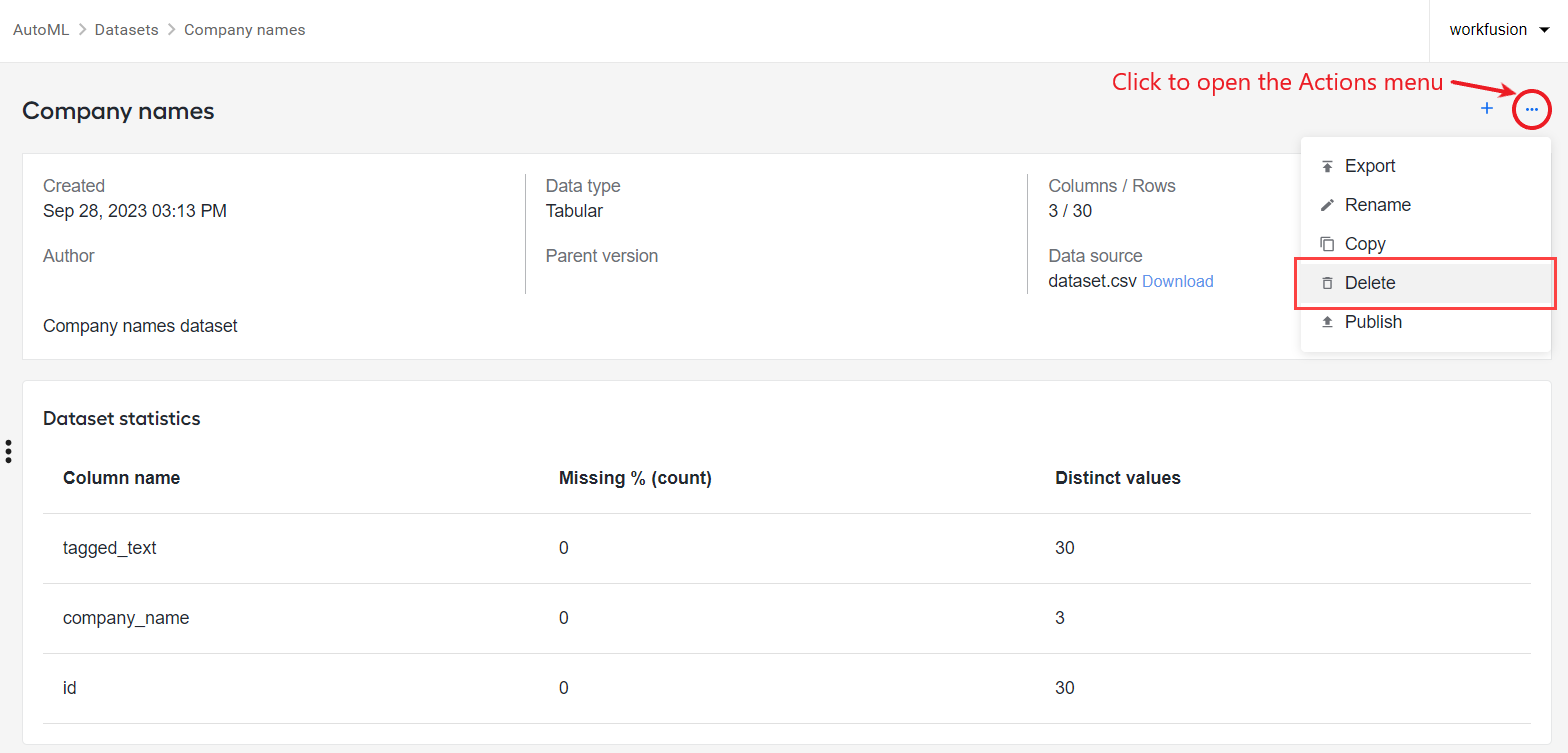Select the id column row cell
Image resolution: width=1568 pixels, height=753 pixels.
pyautogui.click(x=70, y=688)
